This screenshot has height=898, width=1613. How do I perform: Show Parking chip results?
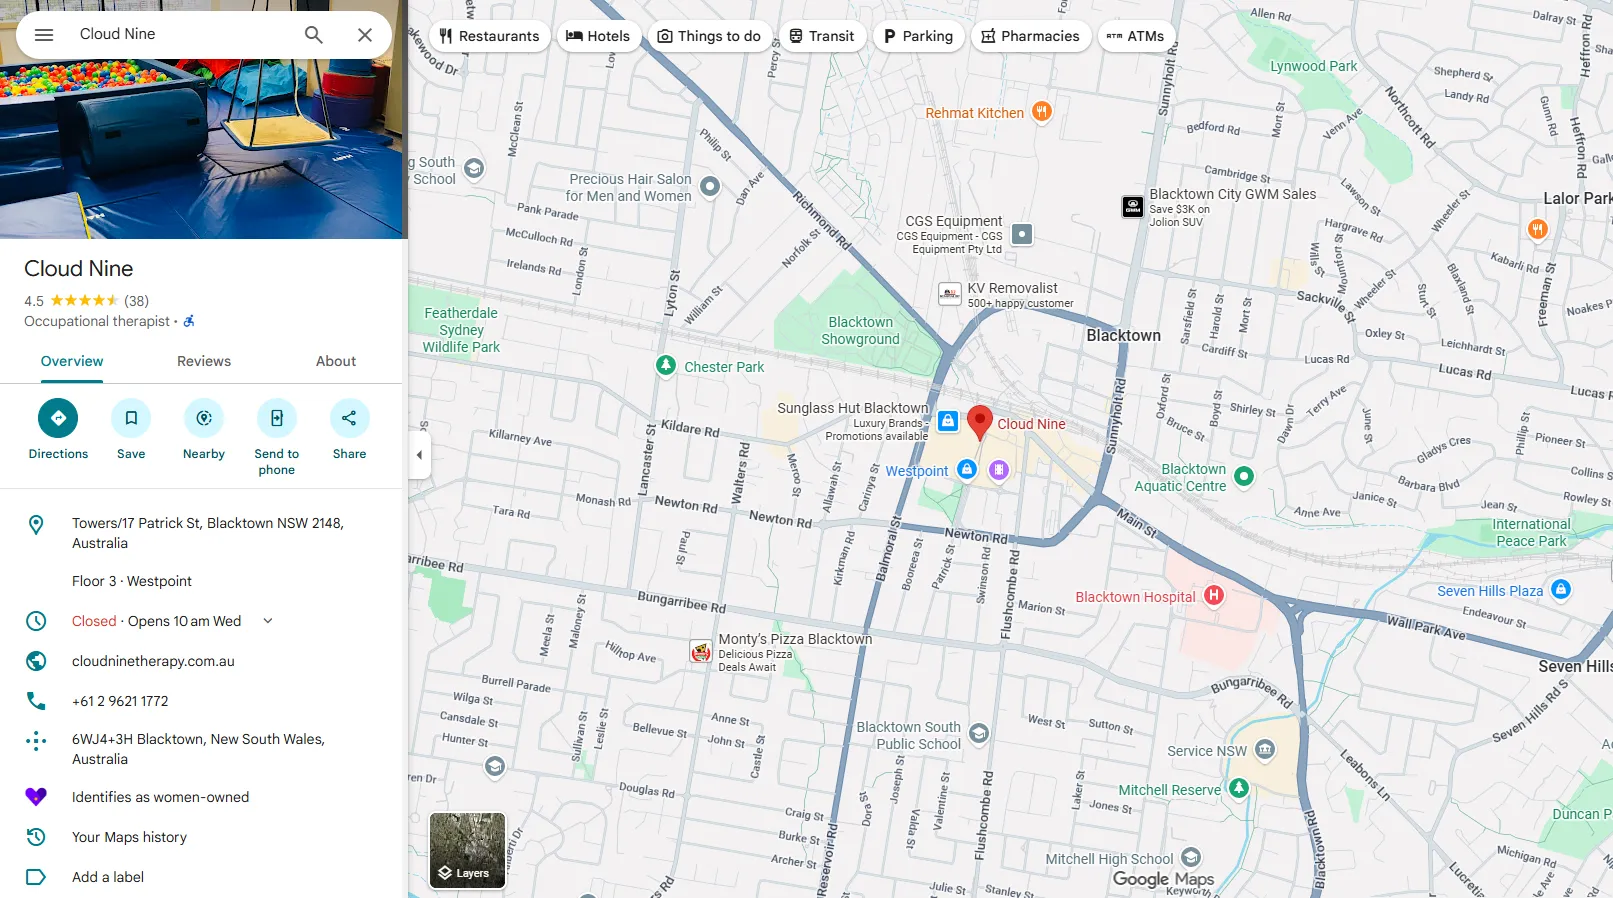pos(918,36)
